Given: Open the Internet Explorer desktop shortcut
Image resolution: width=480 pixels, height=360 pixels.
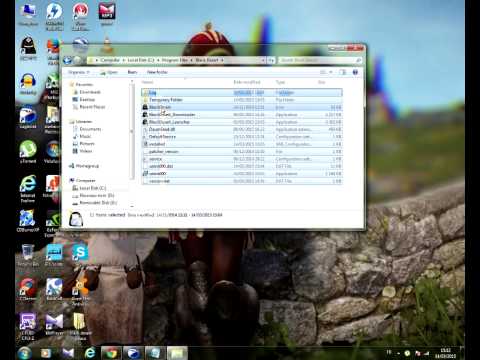Looking at the screenshot, I should tap(28, 188).
